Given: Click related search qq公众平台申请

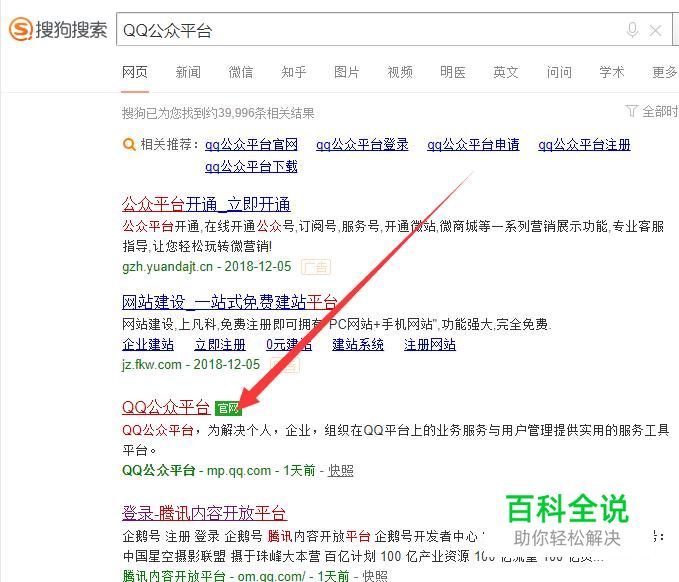Looking at the screenshot, I should 473,144.
